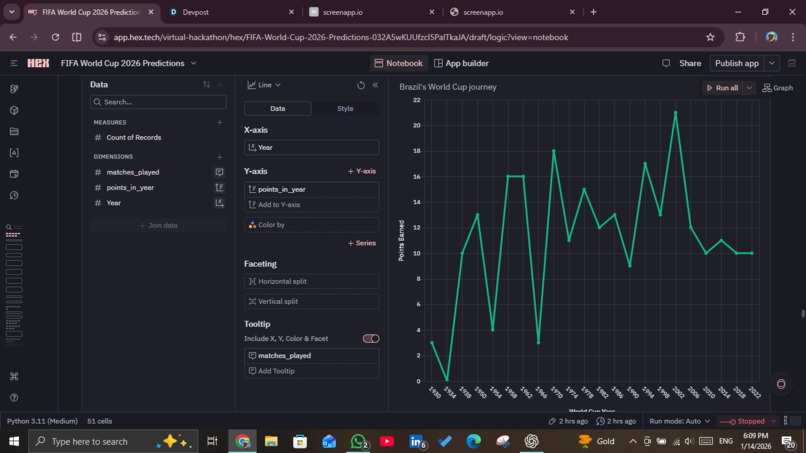Viewport: 806px width, 453px height.
Task: Expand the kernel Stopped dropdown arrow
Action: click(773, 421)
